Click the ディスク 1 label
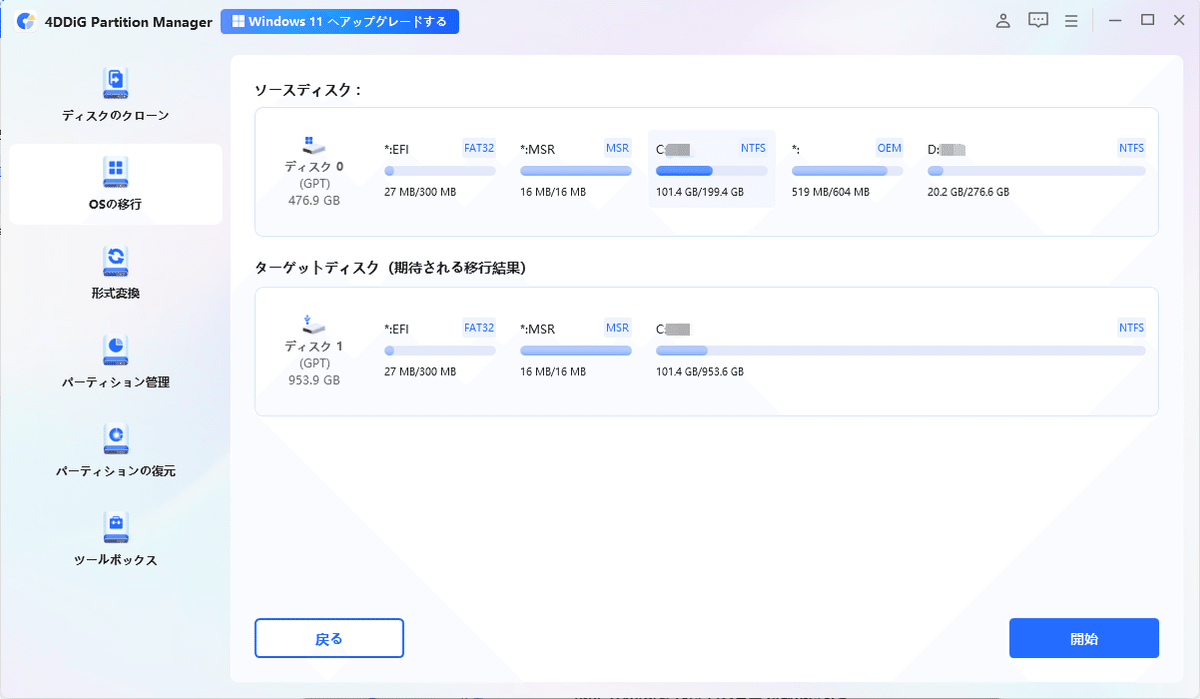 tap(313, 347)
